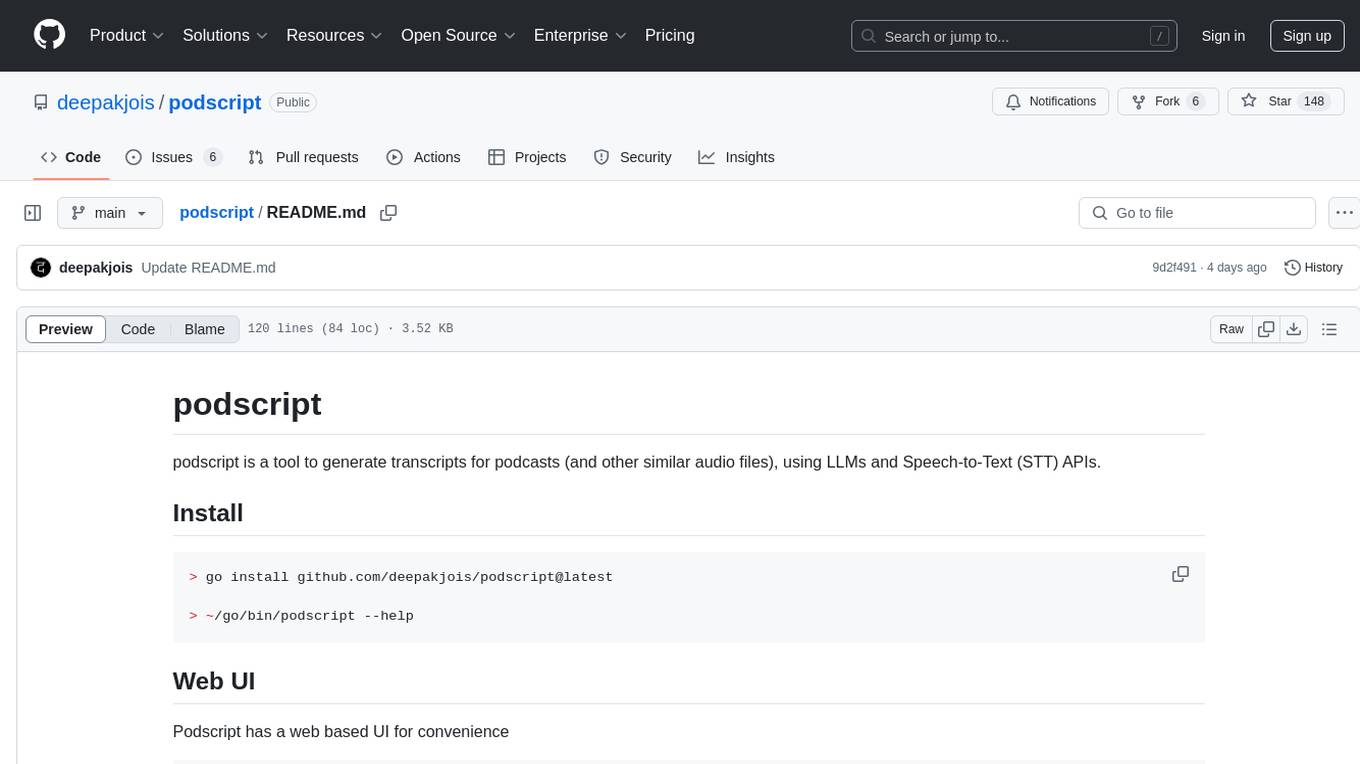The width and height of the screenshot is (1360, 764).
Task: Switch to the Security tab
Action: pos(633,157)
